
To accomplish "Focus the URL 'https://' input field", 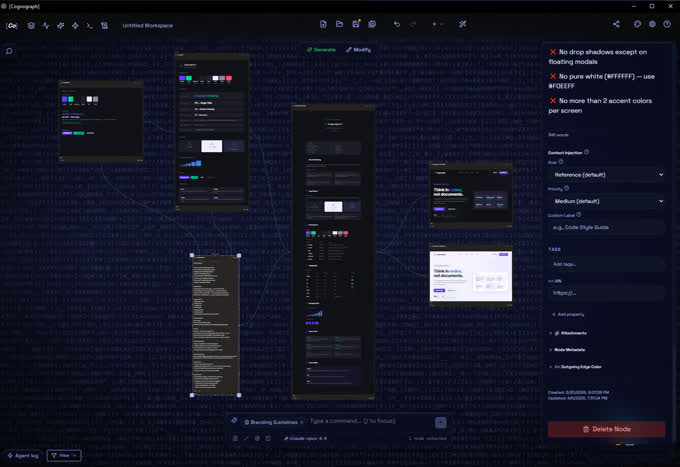I will click(x=606, y=293).
